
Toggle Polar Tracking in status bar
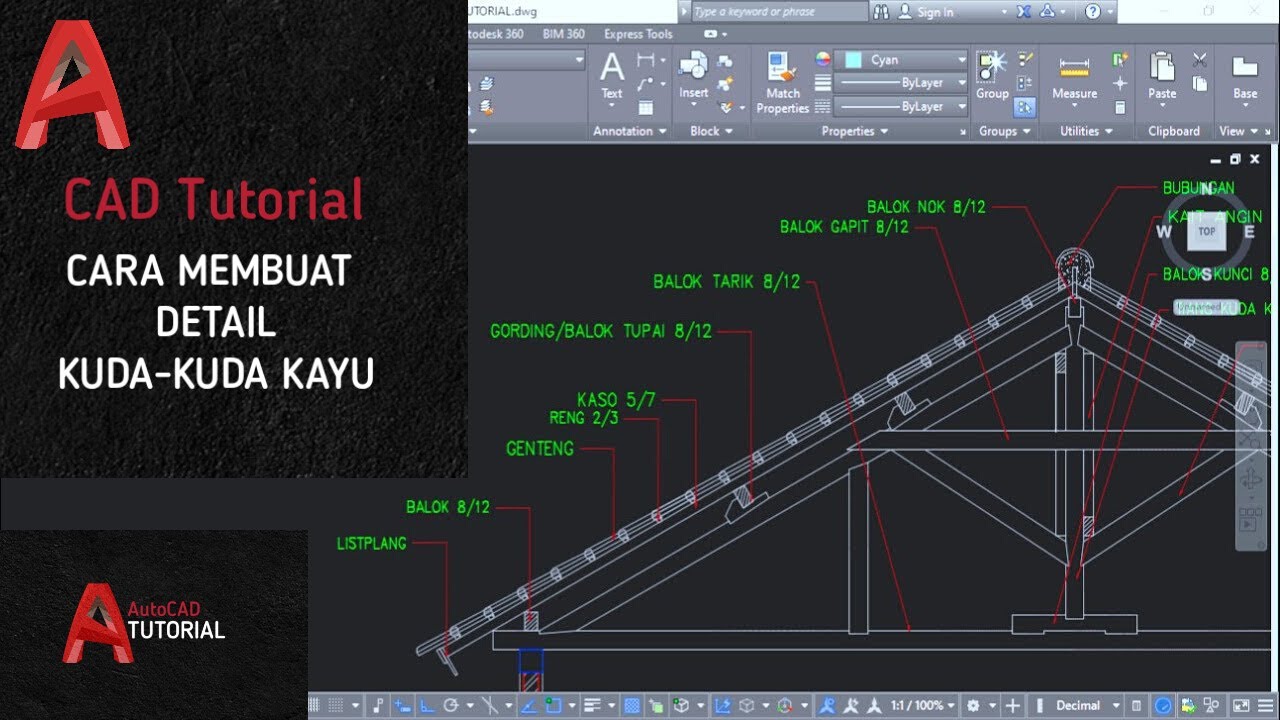[x=451, y=706]
